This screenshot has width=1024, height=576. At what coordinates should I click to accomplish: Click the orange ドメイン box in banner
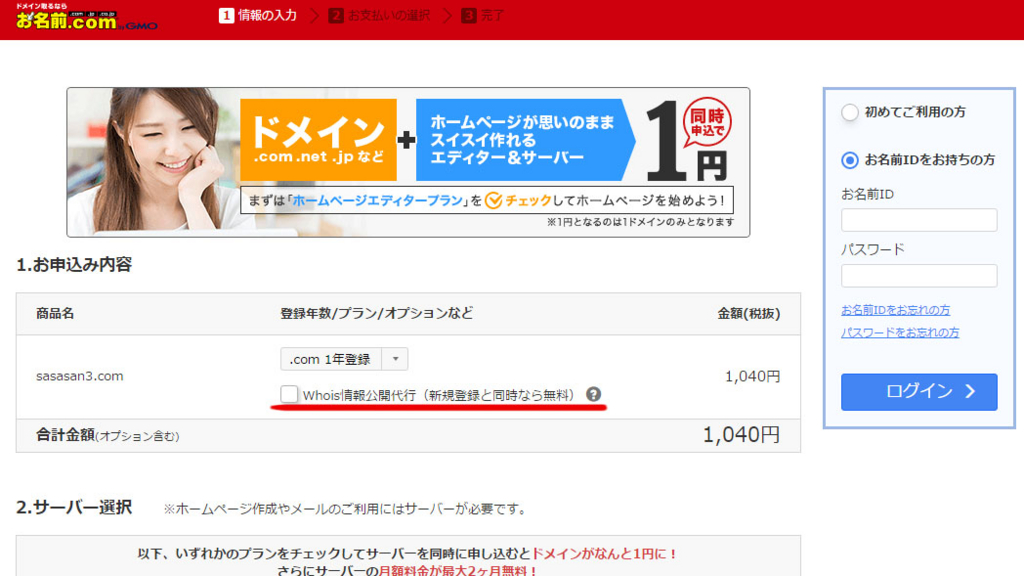tap(318, 139)
